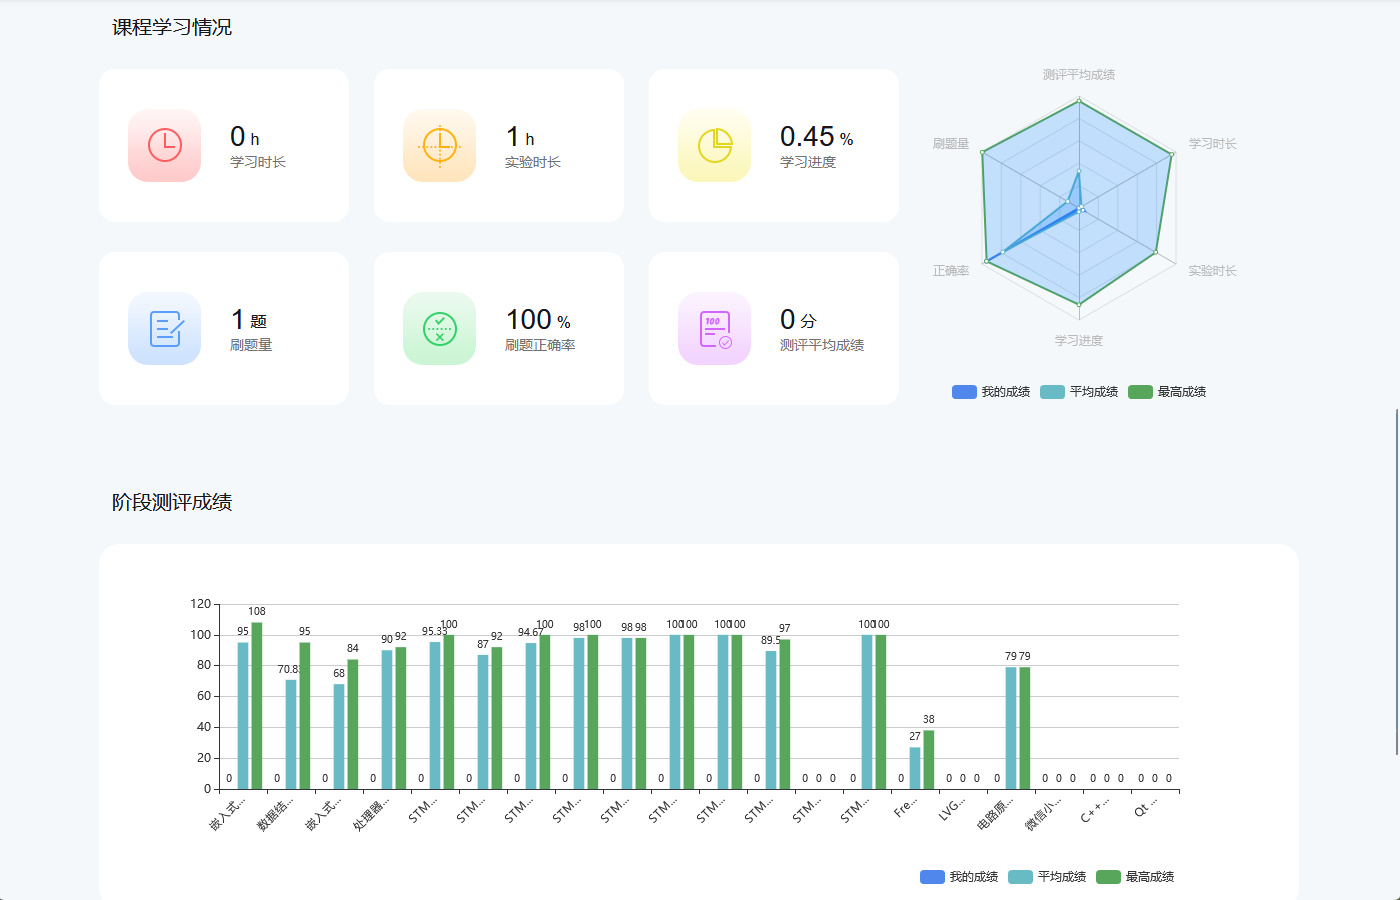Click the red clock icon for 学习时长

[x=164, y=146]
